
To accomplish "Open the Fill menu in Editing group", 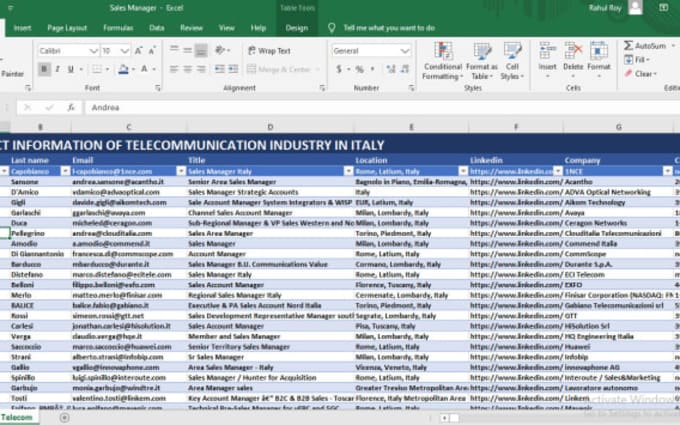I will (636, 60).
